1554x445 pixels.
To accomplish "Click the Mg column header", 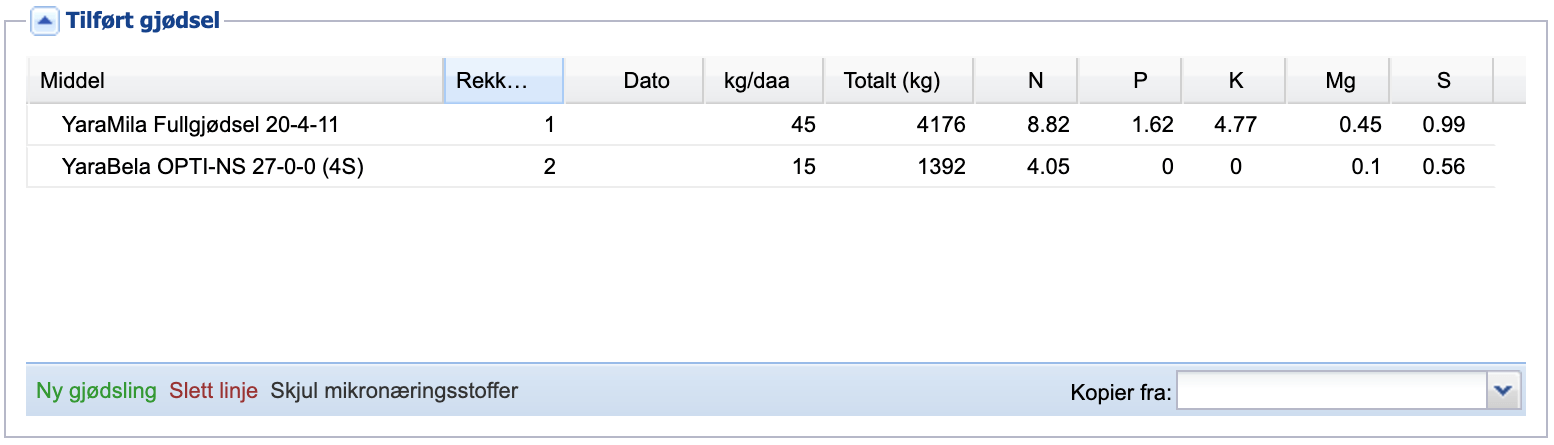I will (x=1338, y=81).
